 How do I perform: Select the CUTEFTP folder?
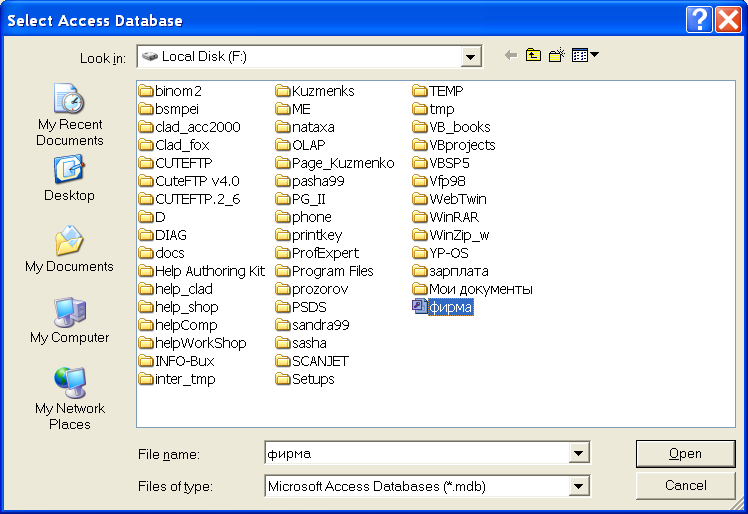click(x=176, y=163)
